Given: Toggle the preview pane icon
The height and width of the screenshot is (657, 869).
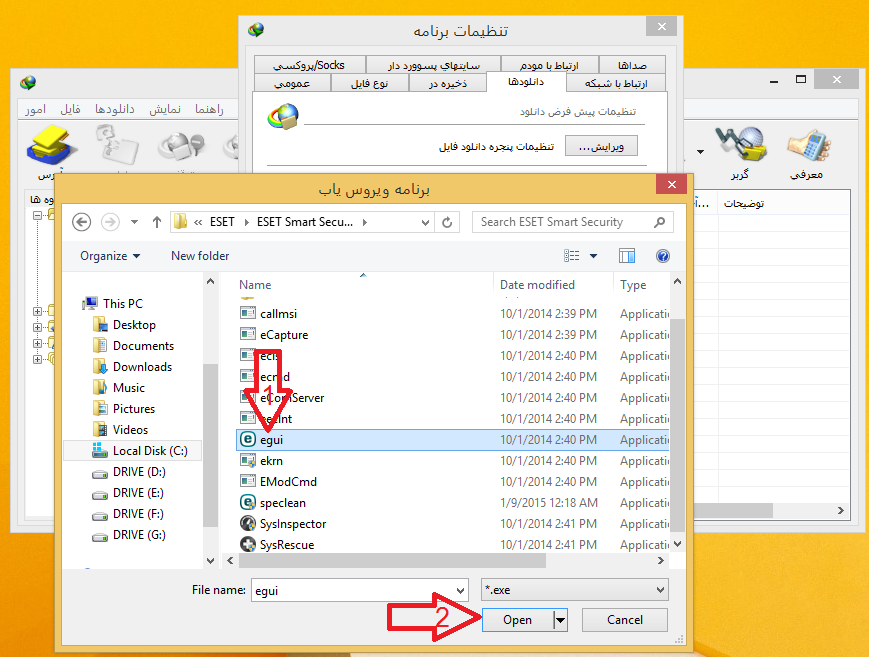Looking at the screenshot, I should [x=627, y=256].
